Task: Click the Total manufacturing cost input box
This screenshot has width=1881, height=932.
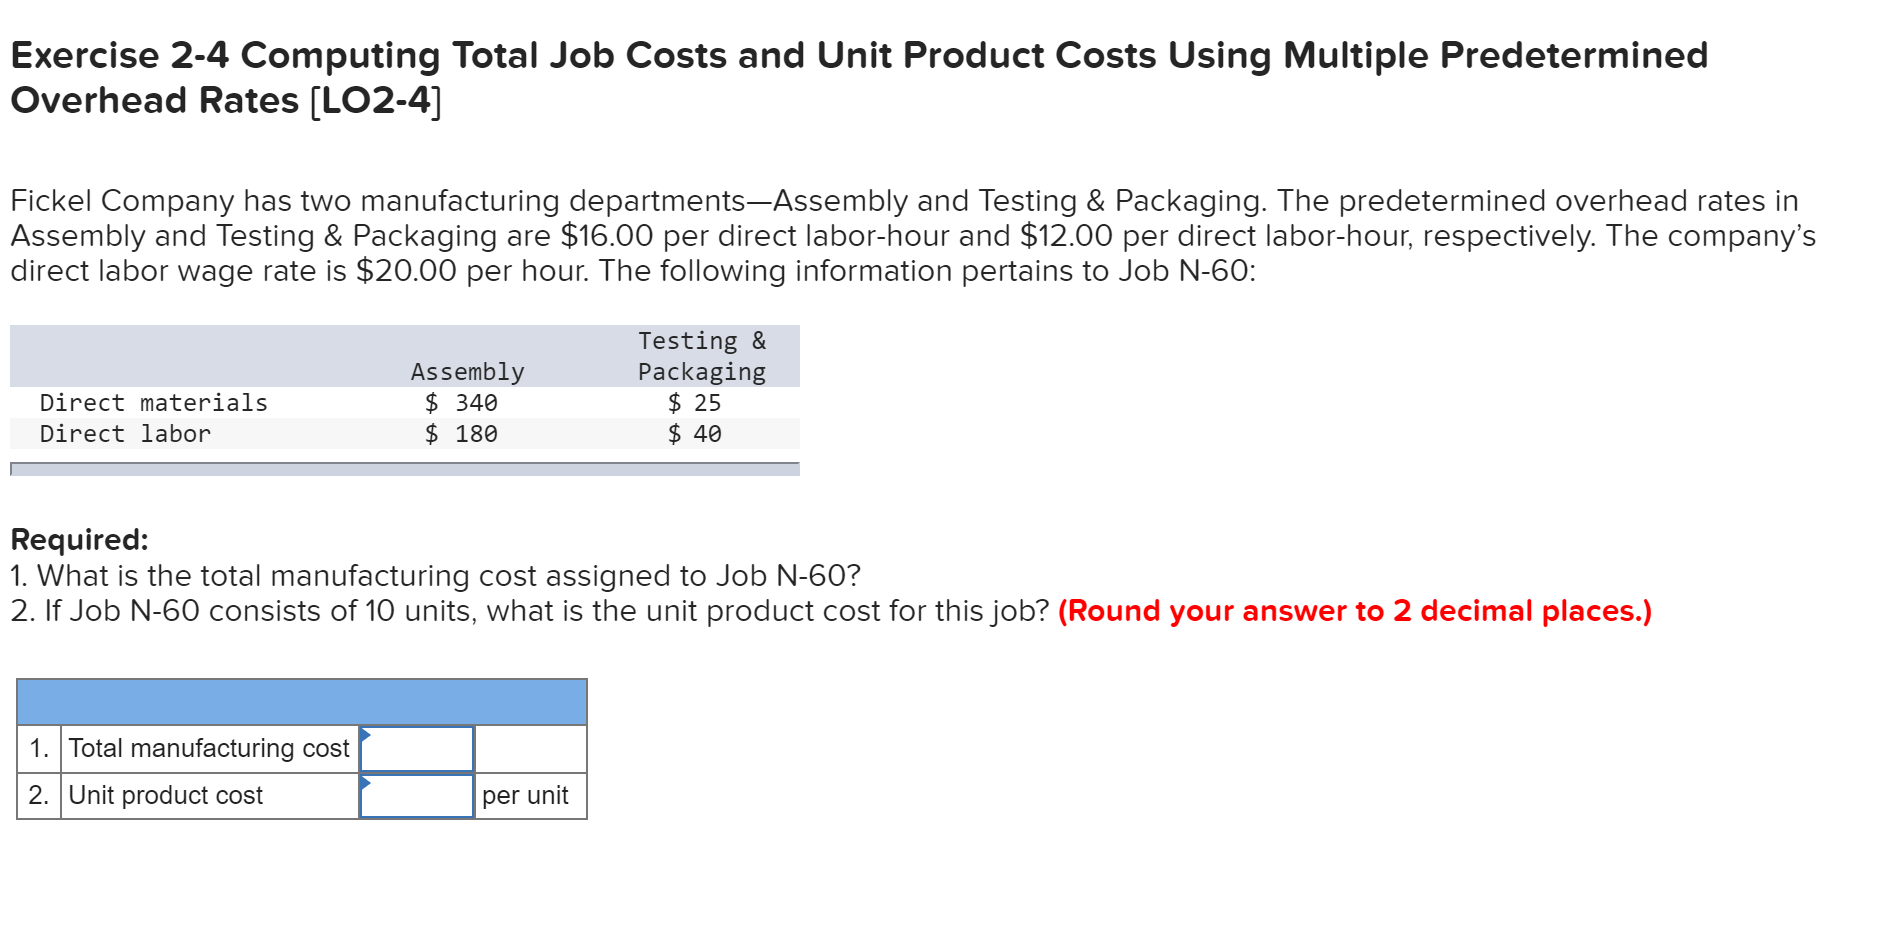Action: [416, 747]
